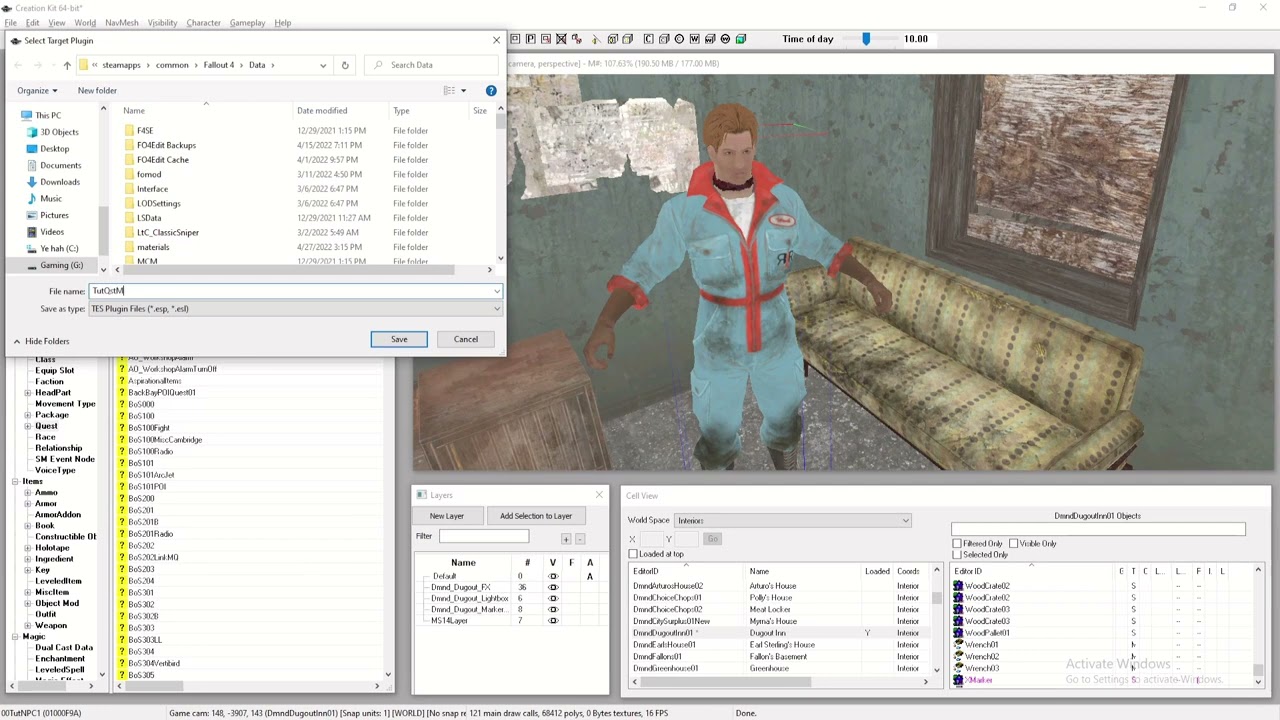Image resolution: width=1280 pixels, height=720 pixels.
Task: Open the Gameplay menu
Action: pyautogui.click(x=247, y=23)
